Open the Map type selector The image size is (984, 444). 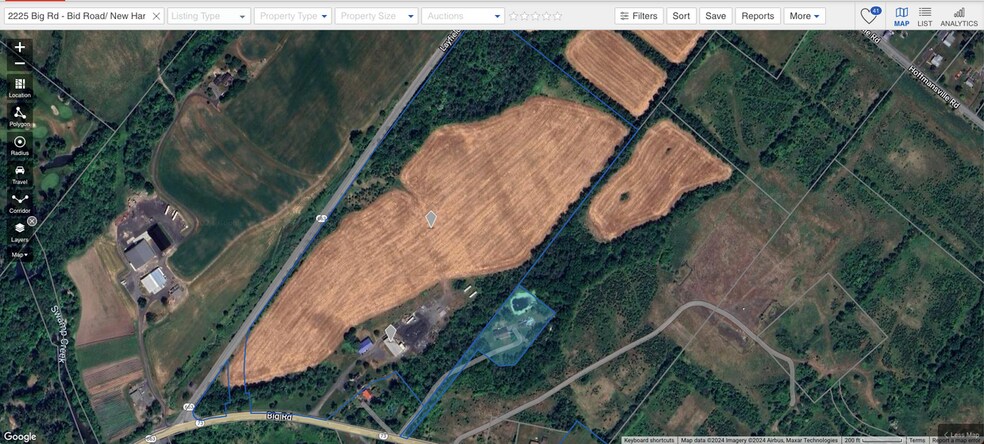19,255
